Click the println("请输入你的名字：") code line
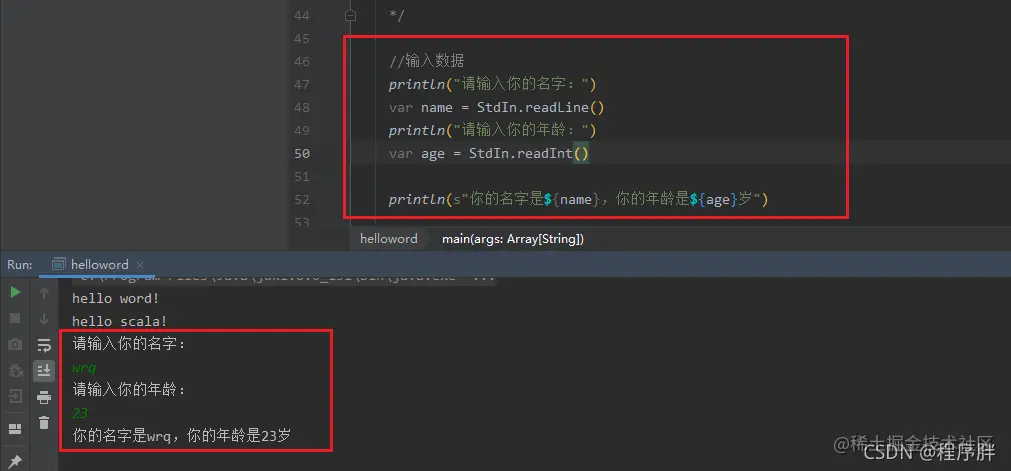This screenshot has height=471, width=1011. coord(493,85)
